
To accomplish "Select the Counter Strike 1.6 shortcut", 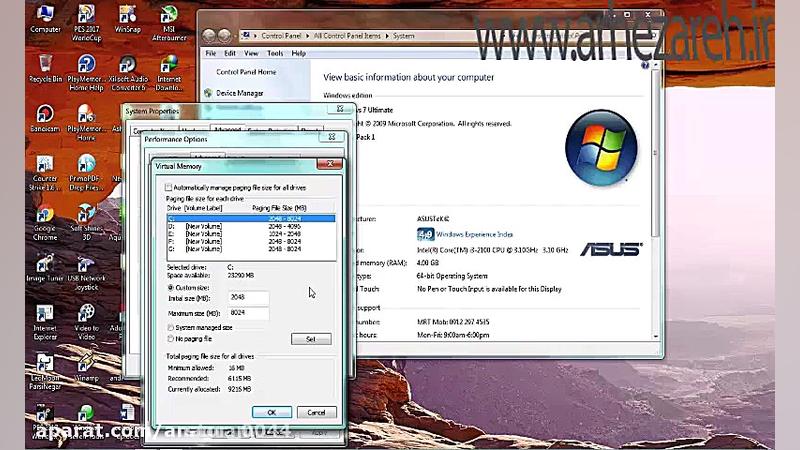I will click(45, 172).
